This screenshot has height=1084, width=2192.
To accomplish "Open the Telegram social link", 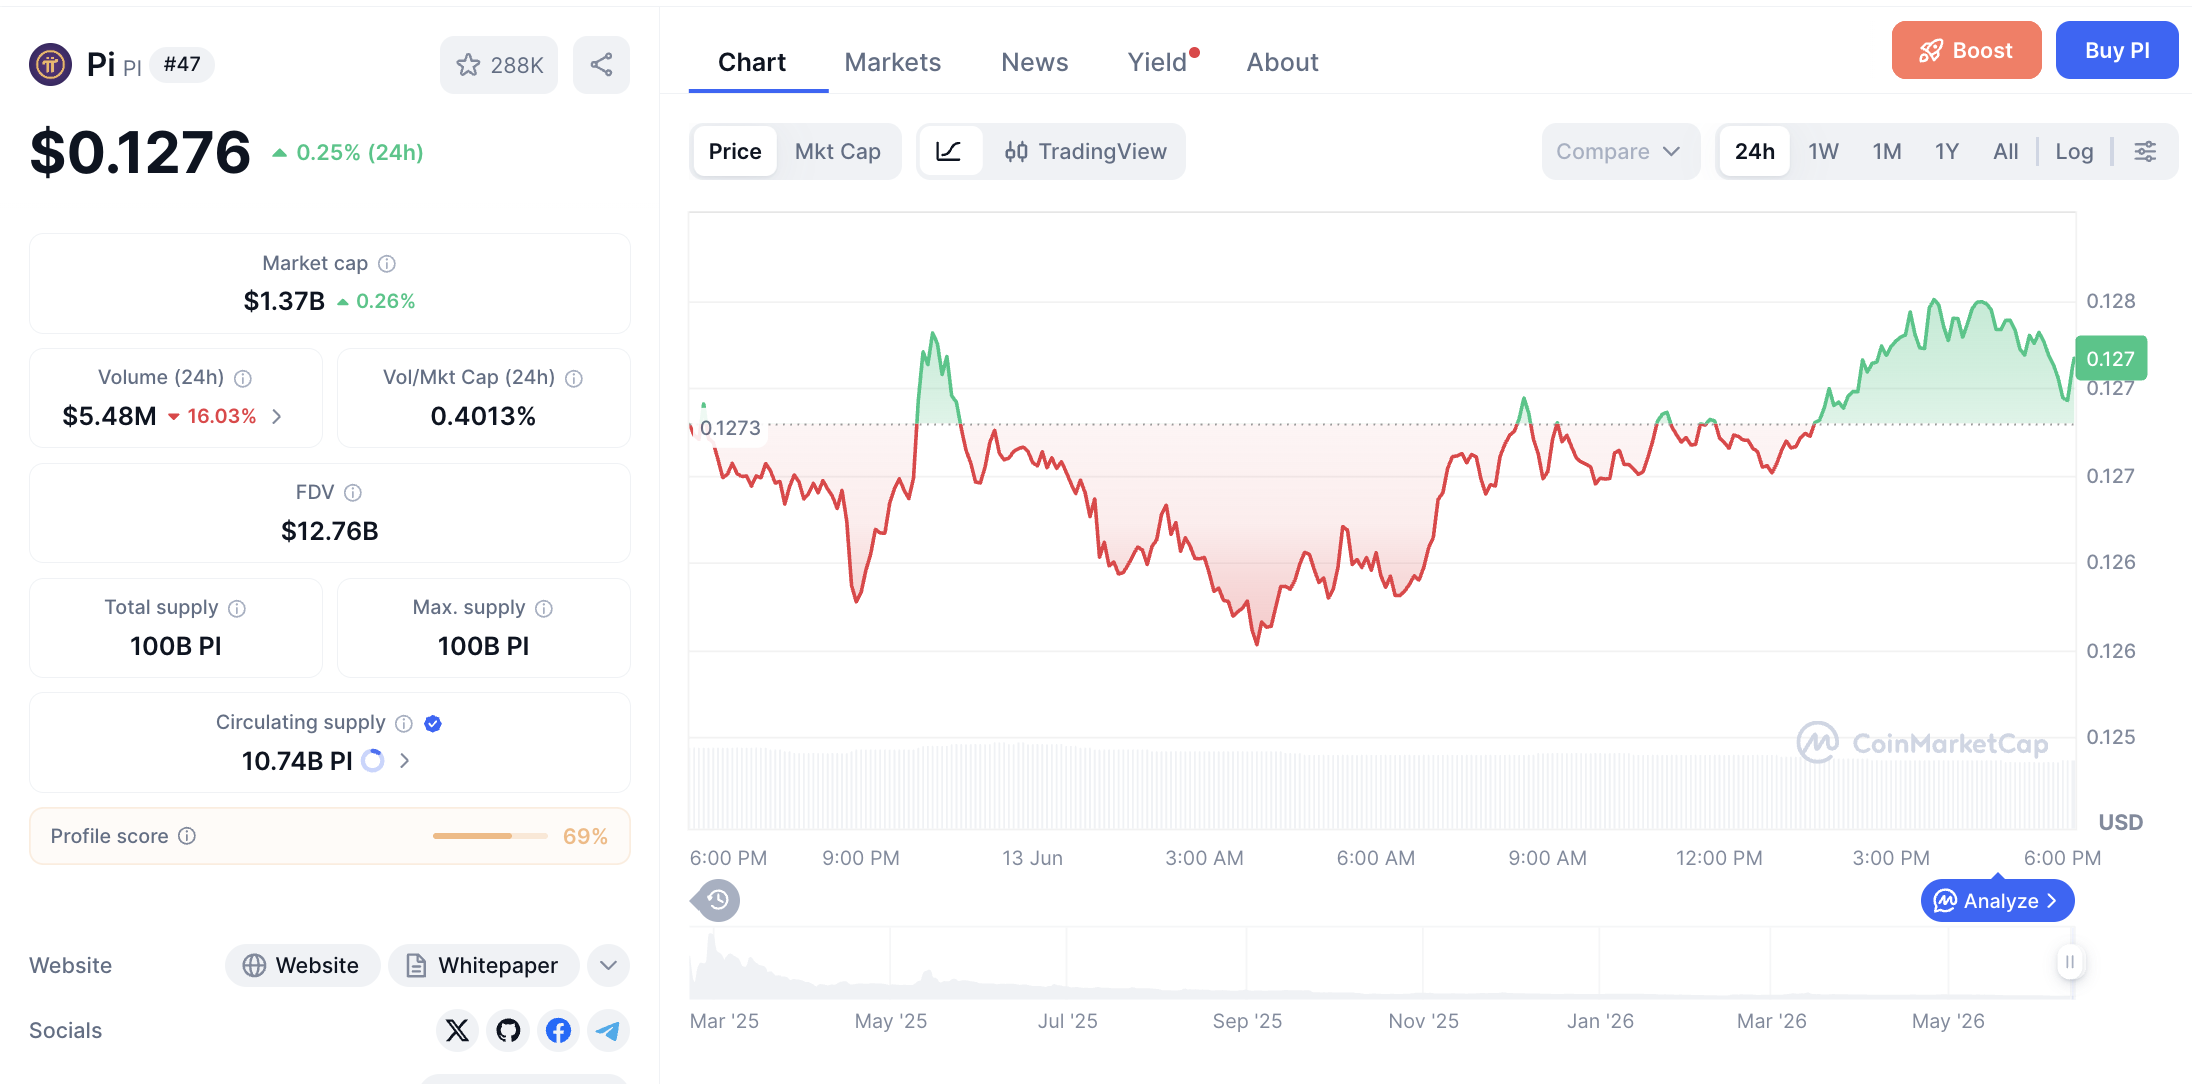I will click(608, 1030).
